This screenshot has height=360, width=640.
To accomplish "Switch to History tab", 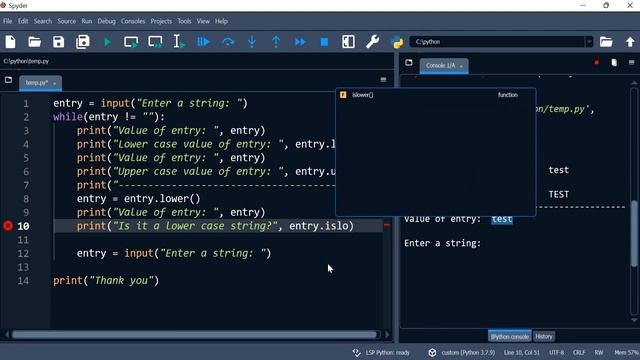I will 544,337.
